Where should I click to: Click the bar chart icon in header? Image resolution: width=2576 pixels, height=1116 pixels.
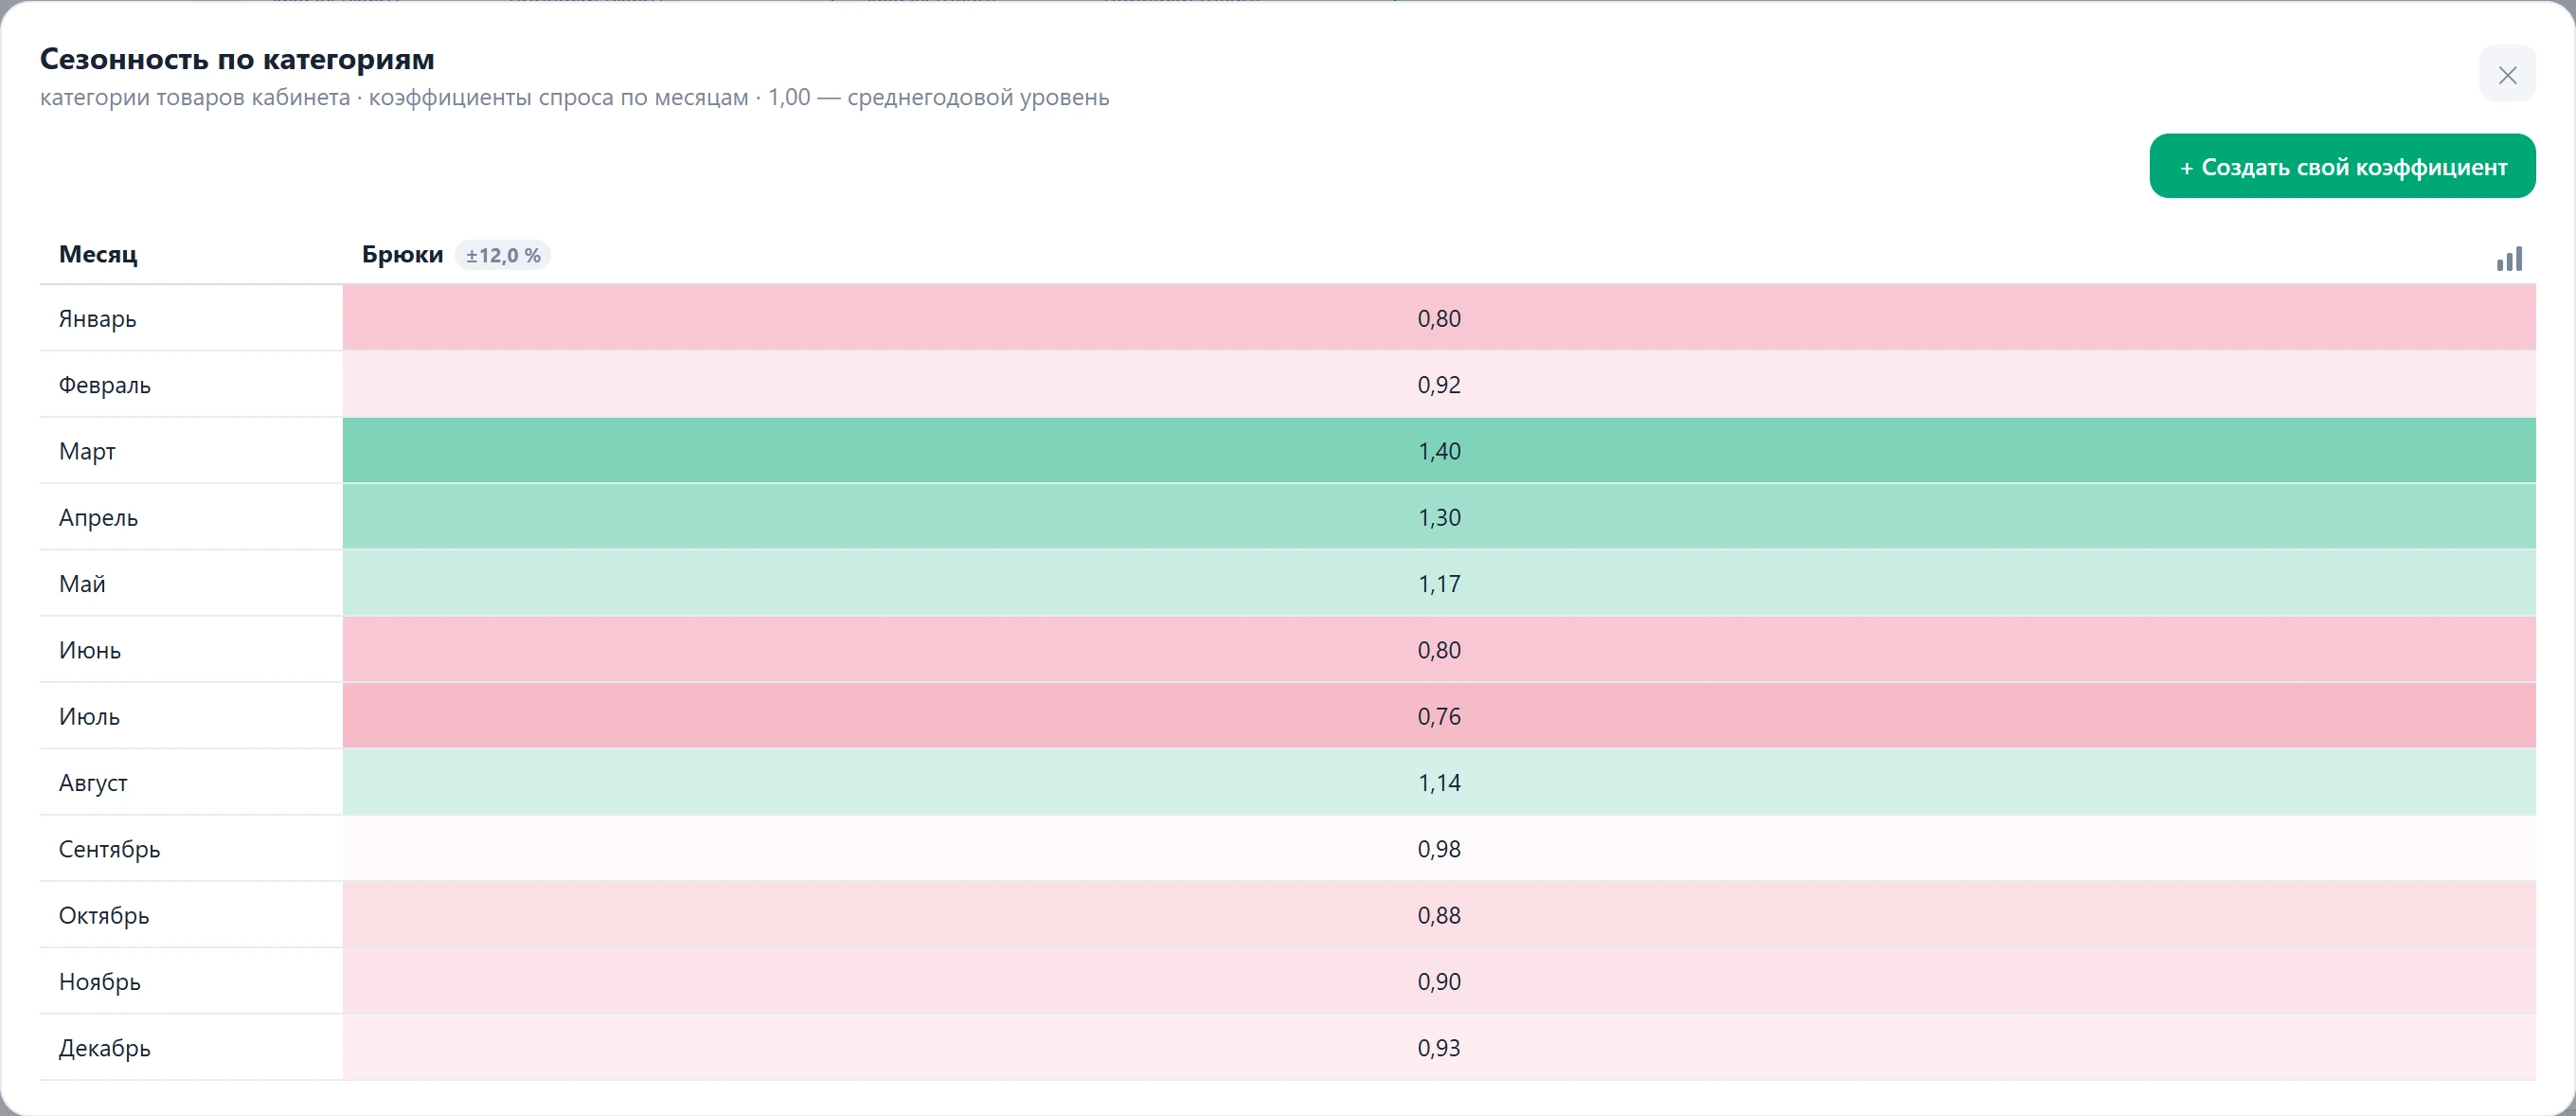[2509, 259]
